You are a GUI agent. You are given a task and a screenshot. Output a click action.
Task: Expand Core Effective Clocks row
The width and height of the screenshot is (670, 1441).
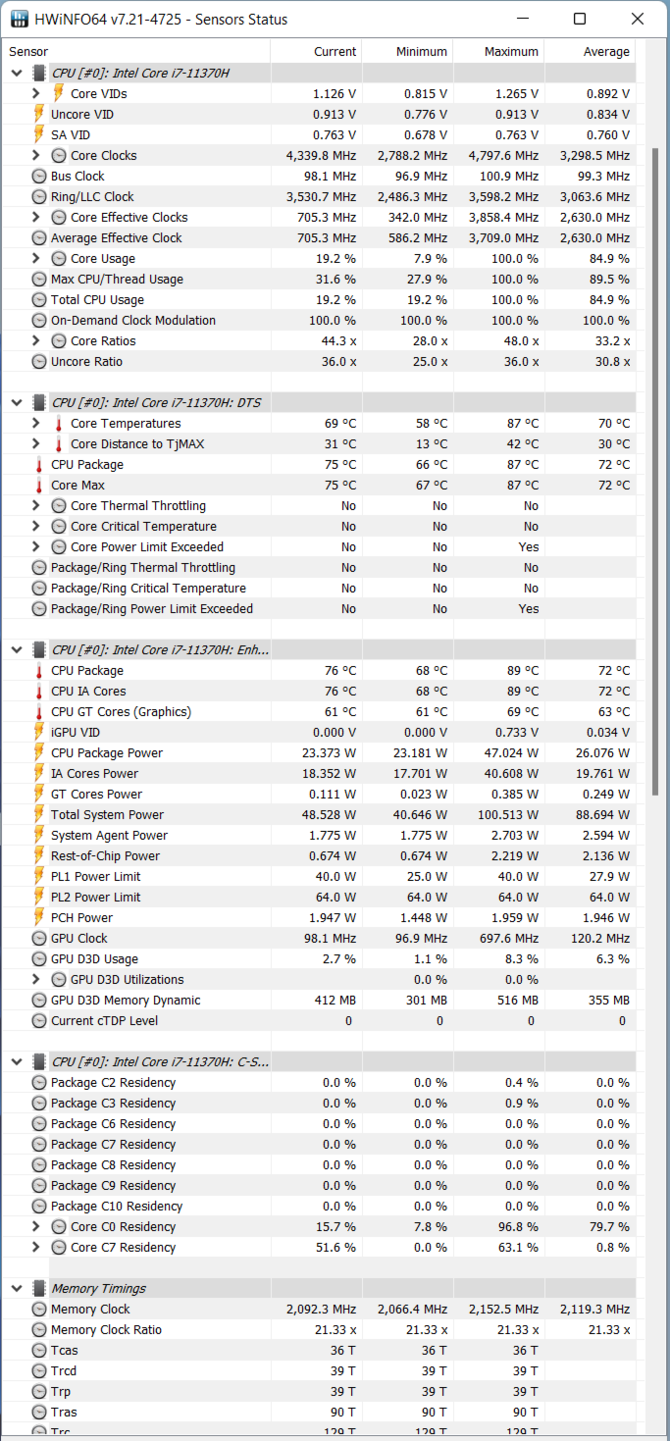[x=36, y=217]
